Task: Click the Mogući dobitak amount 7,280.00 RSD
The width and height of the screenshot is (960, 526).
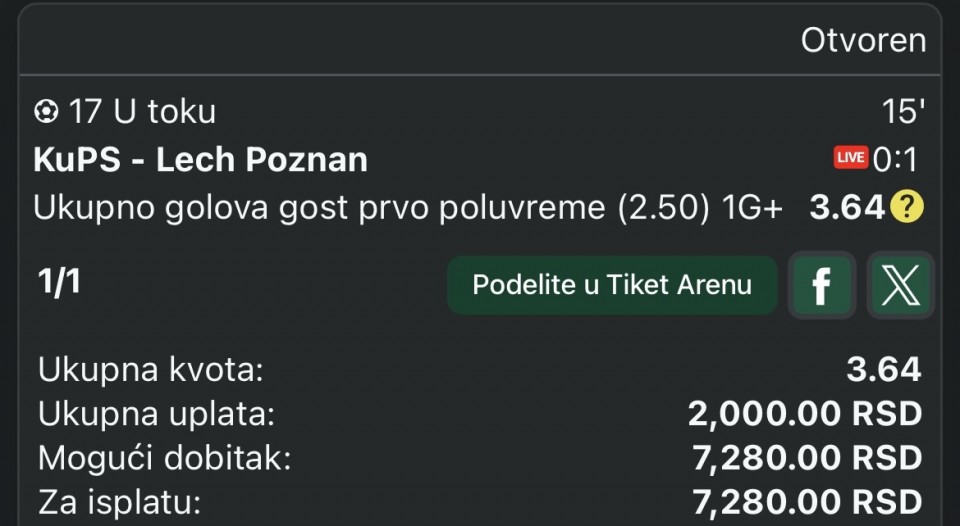Action: click(x=806, y=458)
